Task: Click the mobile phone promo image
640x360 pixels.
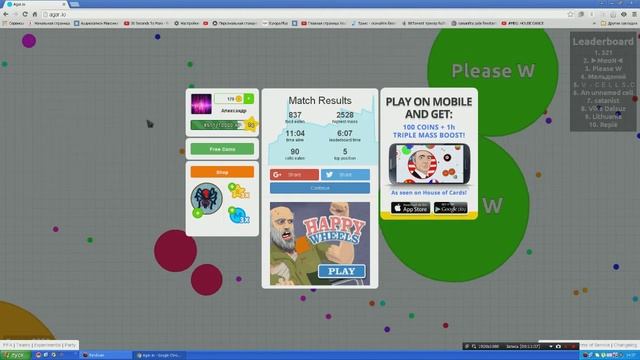Action: click(x=429, y=164)
